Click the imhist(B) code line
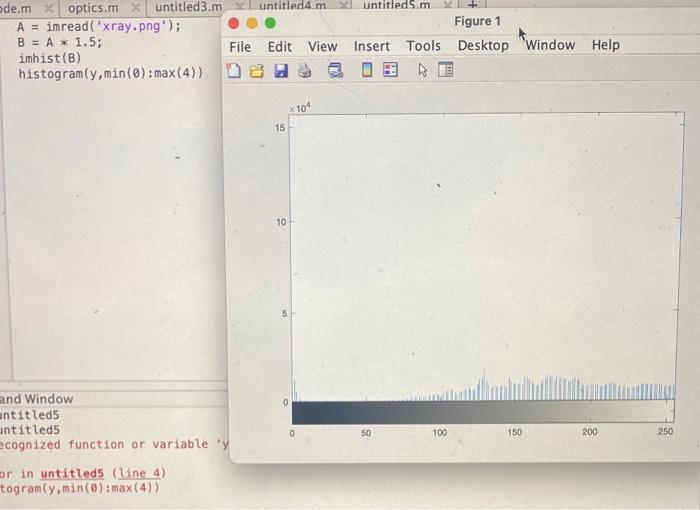This screenshot has height=510, width=700. (x=50, y=58)
